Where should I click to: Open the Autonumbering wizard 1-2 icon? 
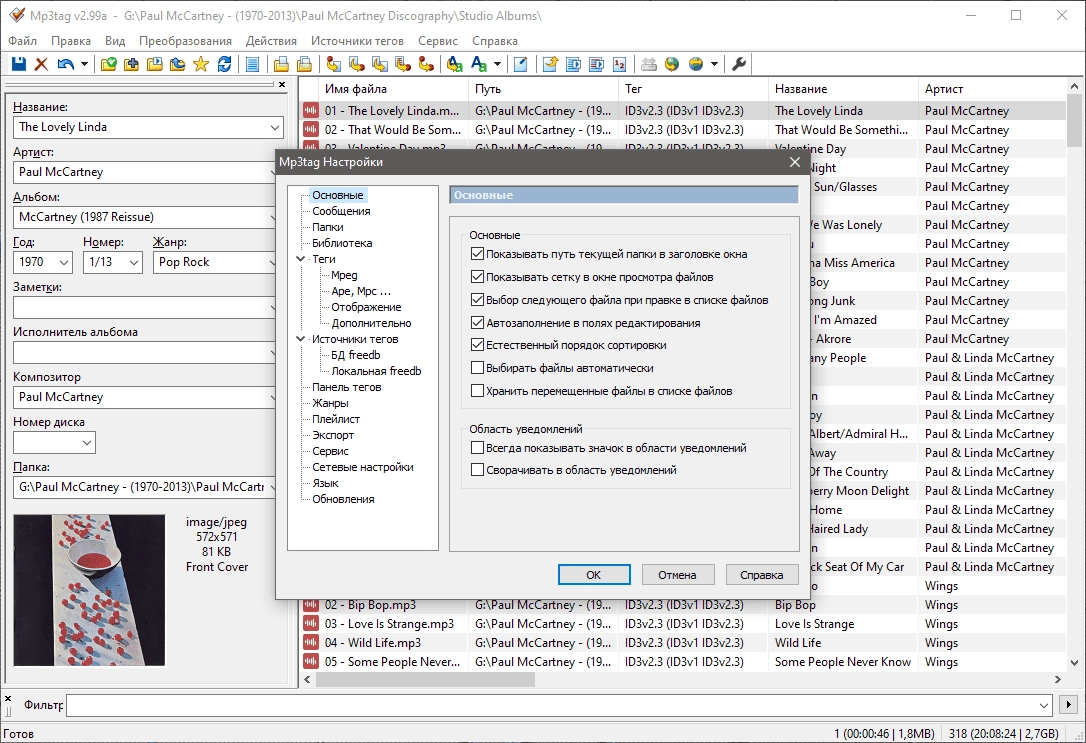pyautogui.click(x=620, y=64)
